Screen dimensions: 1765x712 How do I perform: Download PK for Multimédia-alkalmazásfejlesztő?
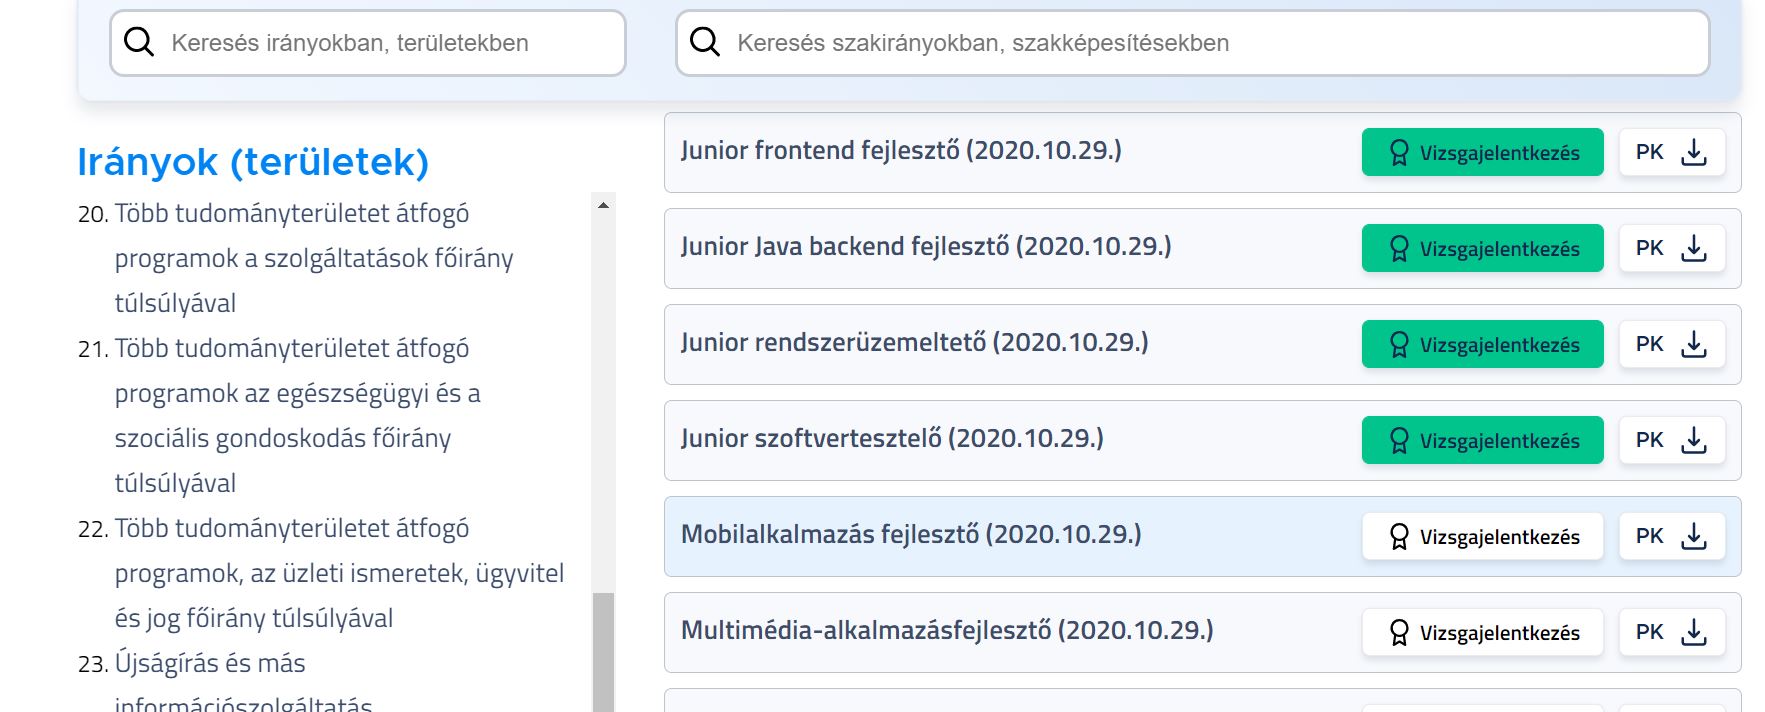1672,632
